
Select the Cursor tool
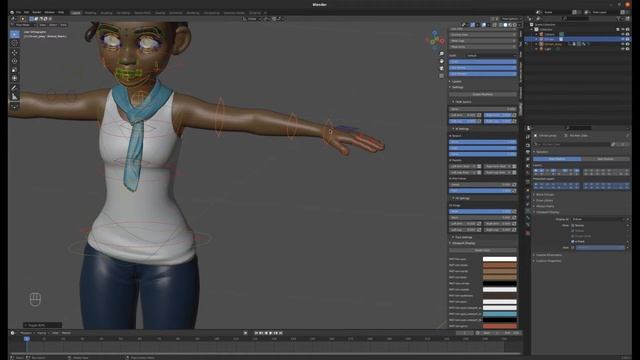pyautogui.click(x=15, y=43)
